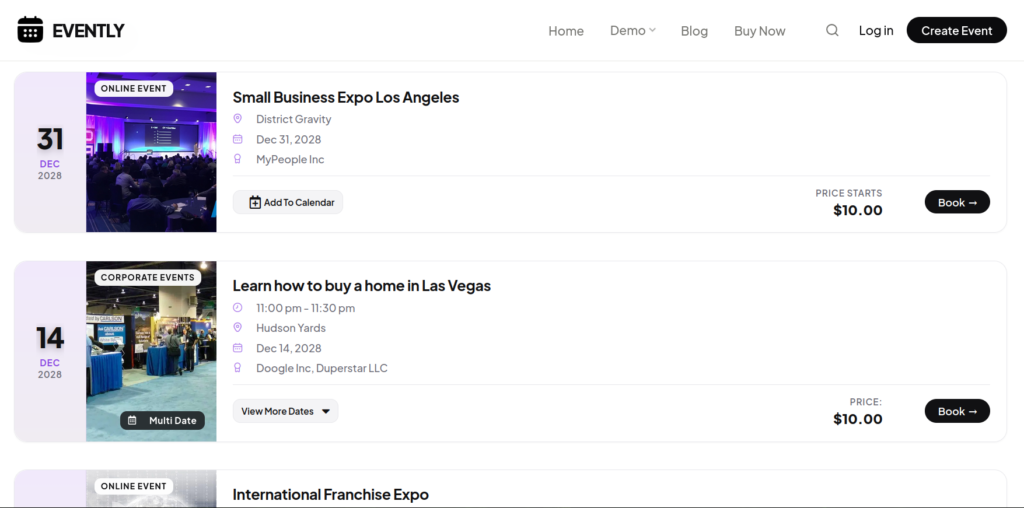The image size is (1024, 508).
Task: Open the View More Dates dropdown
Action: 285,411
